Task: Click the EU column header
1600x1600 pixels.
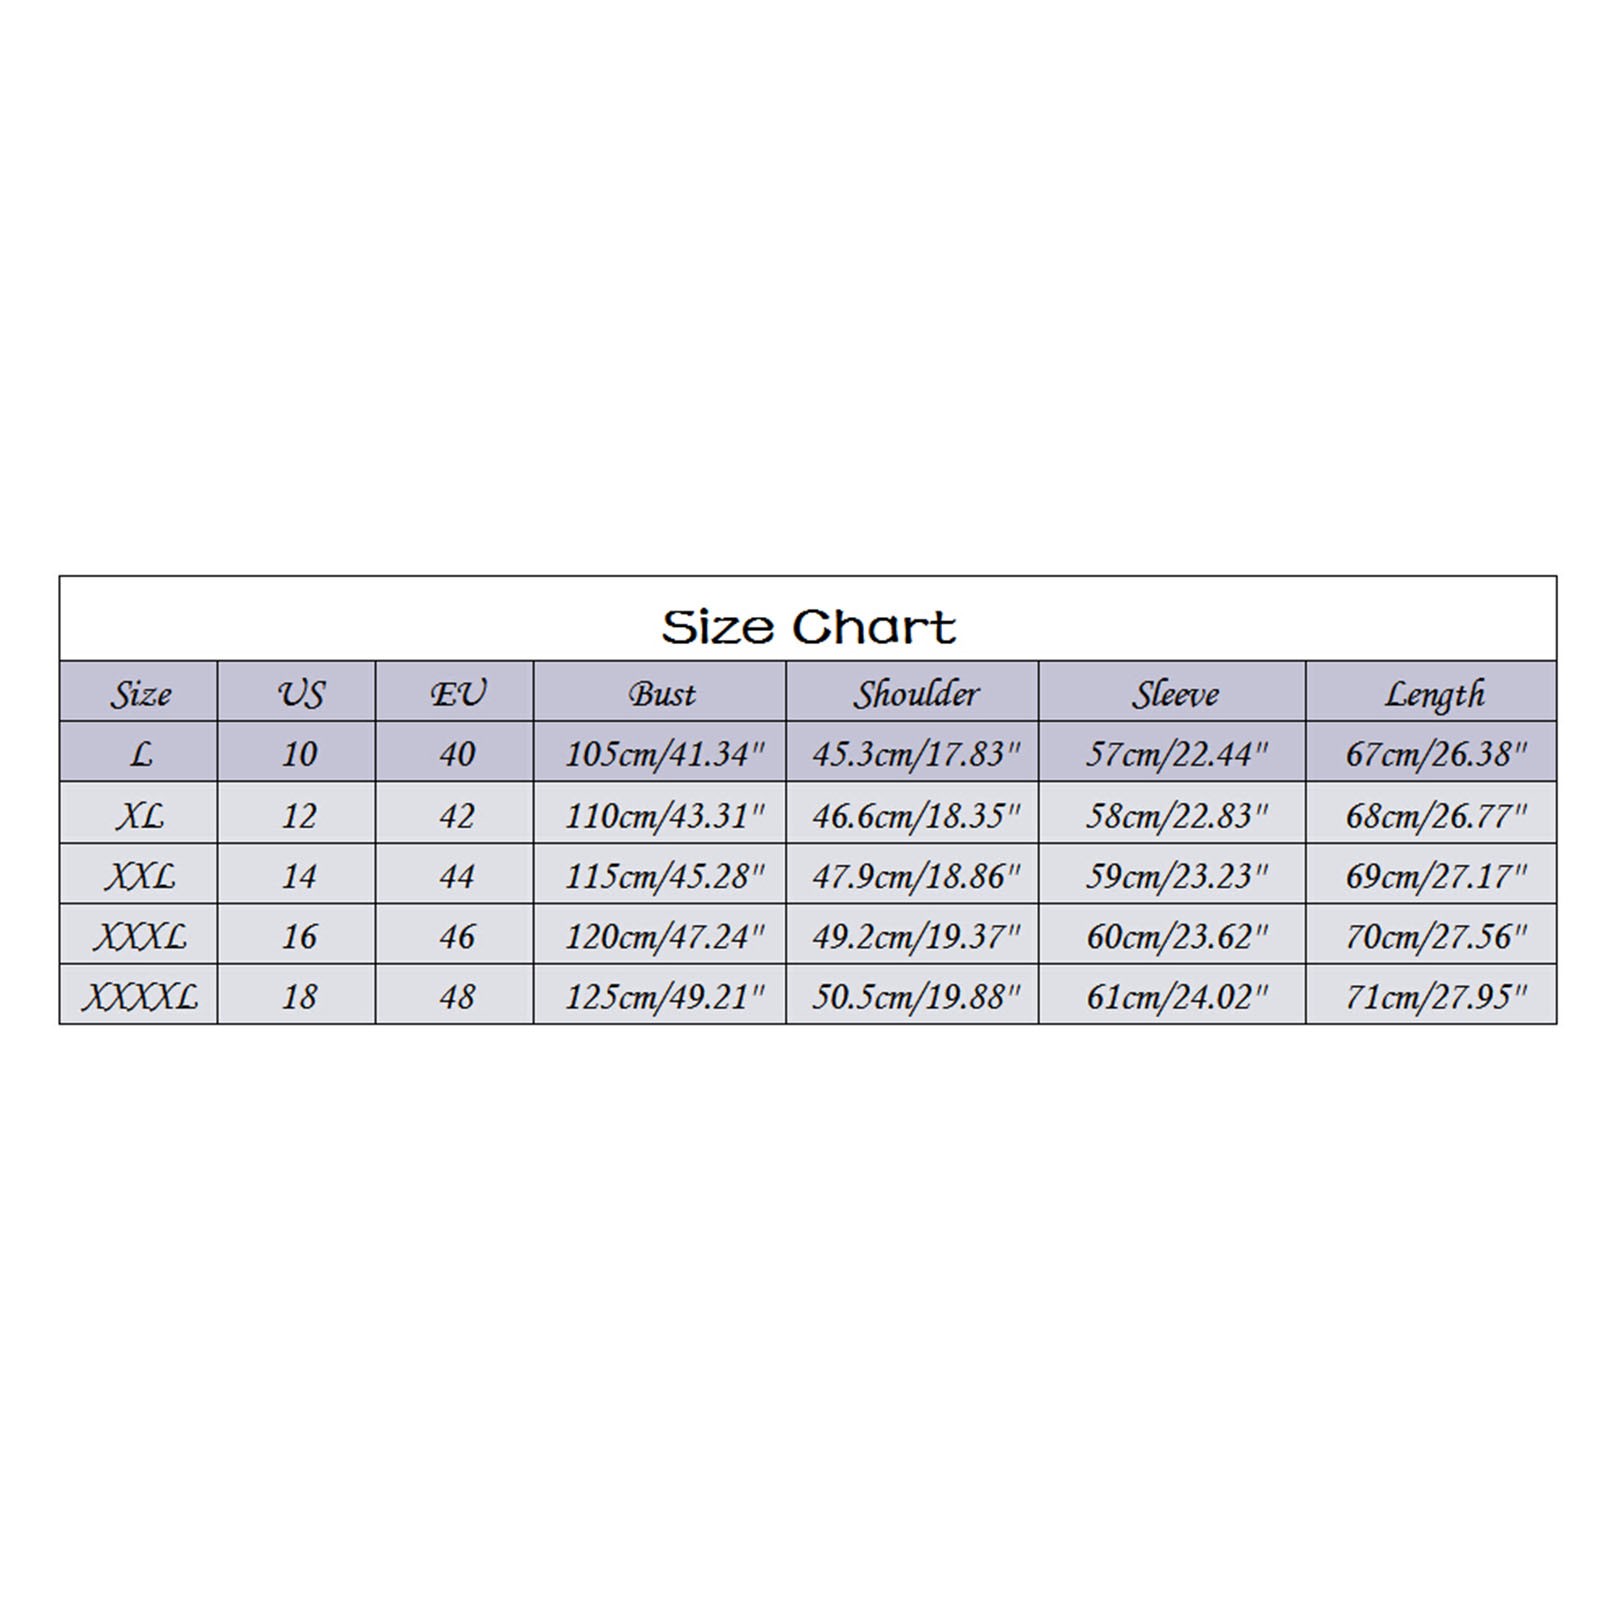Action: pos(455,692)
